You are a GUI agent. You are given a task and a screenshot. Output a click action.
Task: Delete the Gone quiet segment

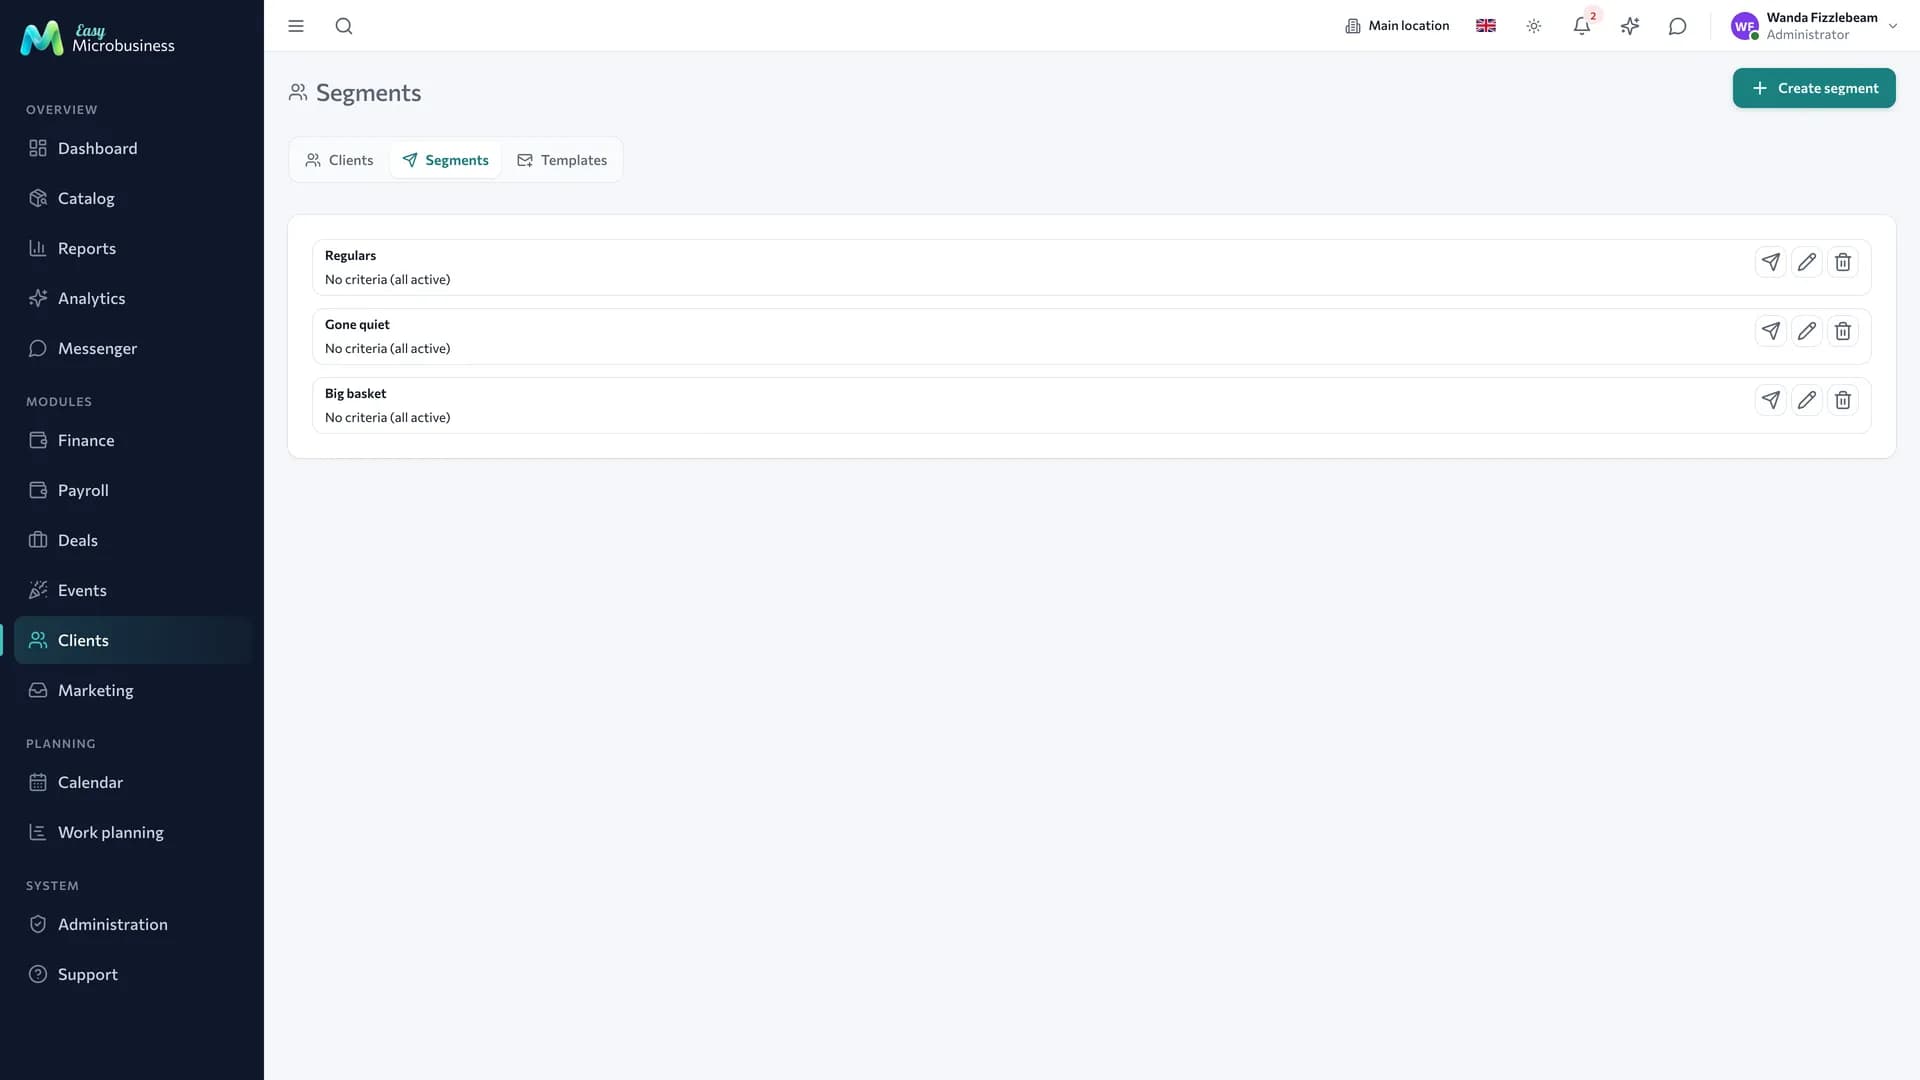tap(1842, 331)
